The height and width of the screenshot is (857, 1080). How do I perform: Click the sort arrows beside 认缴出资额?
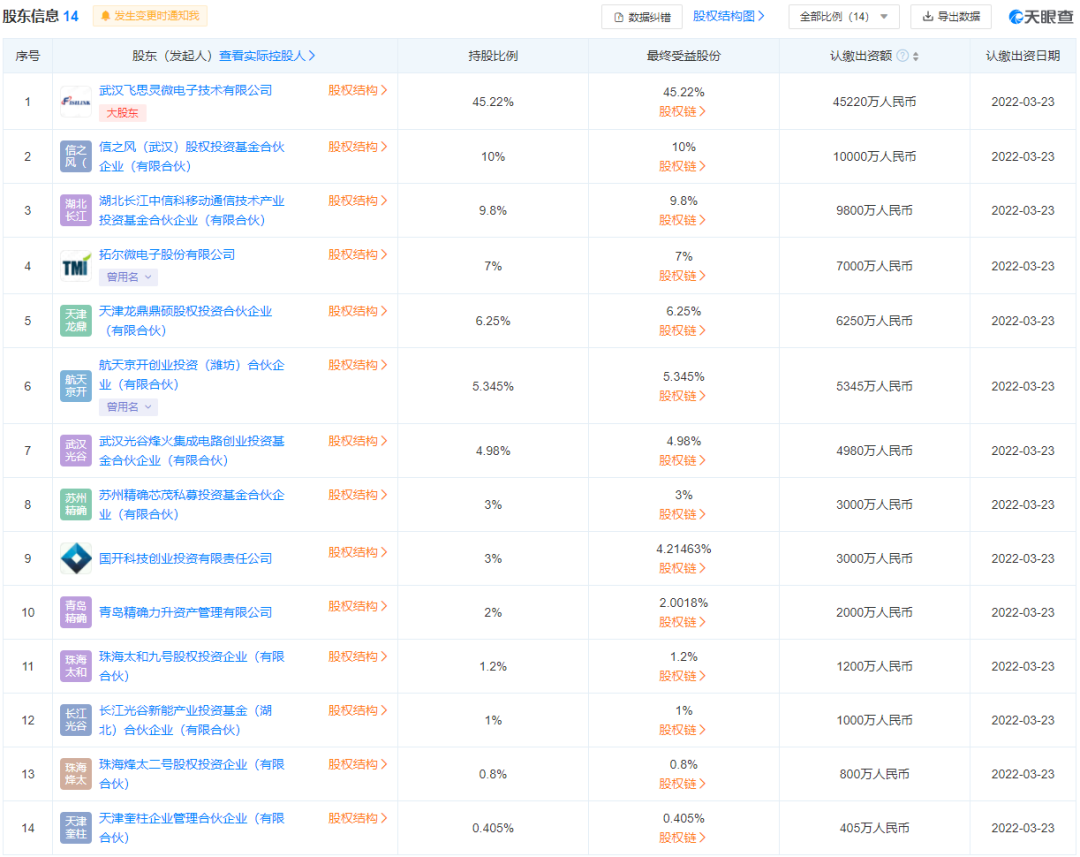(x=915, y=56)
